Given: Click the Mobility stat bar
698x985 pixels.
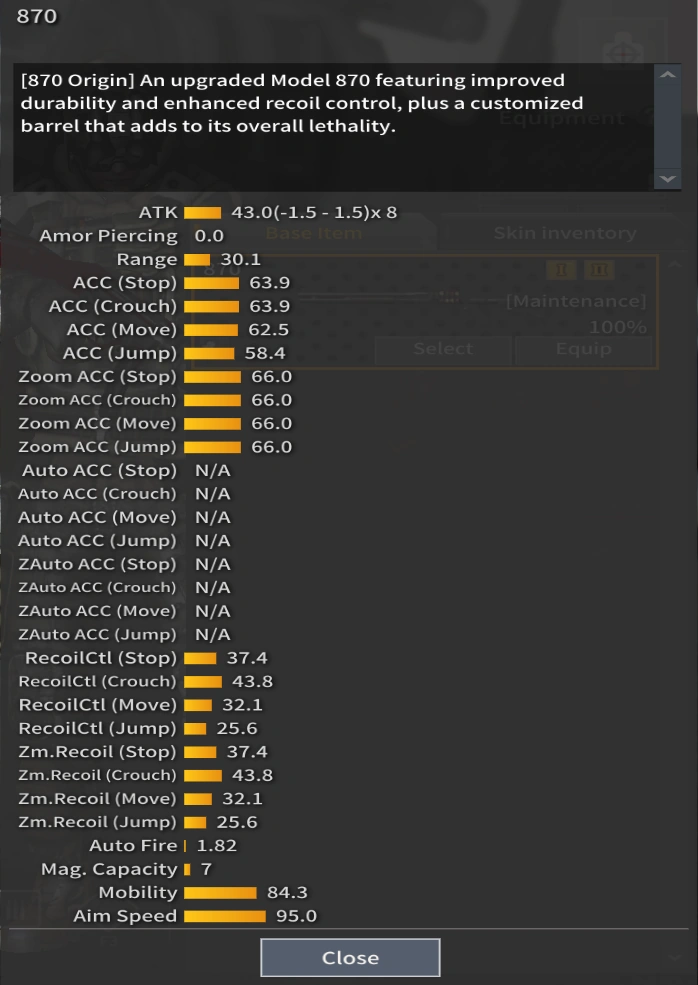Looking at the screenshot, I should tap(220, 892).
